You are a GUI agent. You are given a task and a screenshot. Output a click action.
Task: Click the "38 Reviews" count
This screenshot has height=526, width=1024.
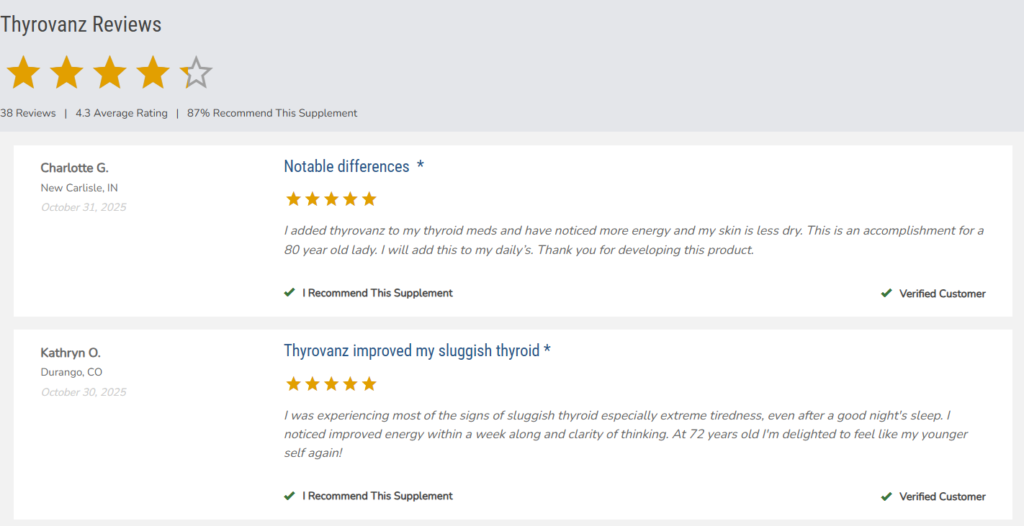(28, 113)
